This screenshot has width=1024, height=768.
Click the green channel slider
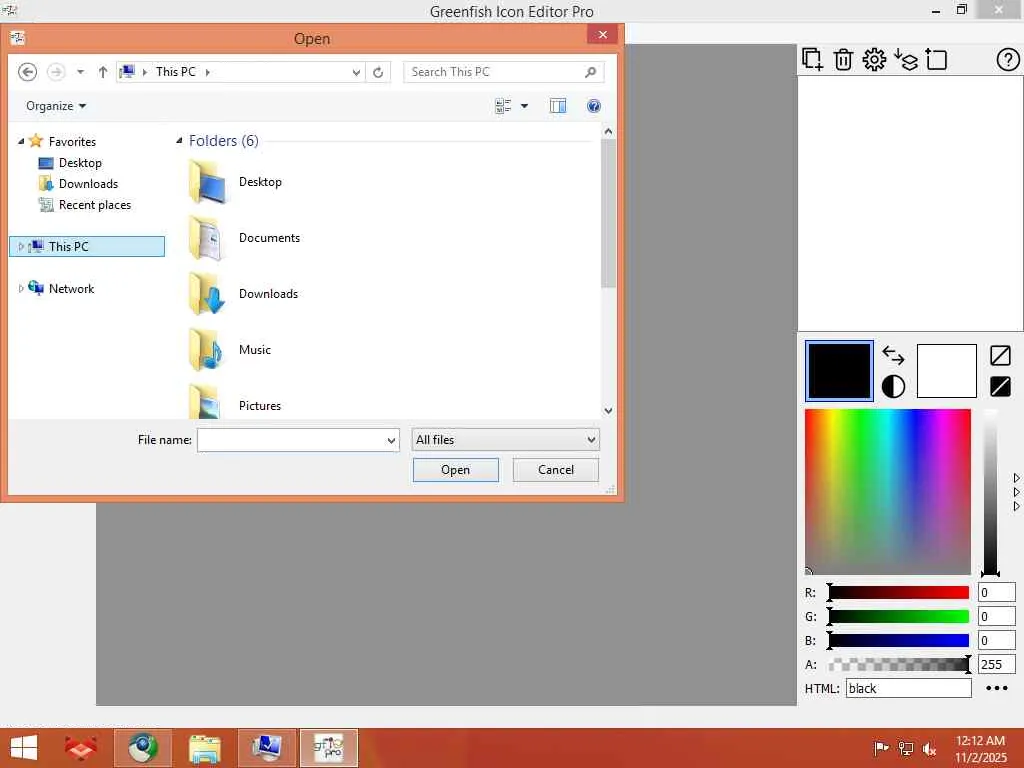(899, 616)
